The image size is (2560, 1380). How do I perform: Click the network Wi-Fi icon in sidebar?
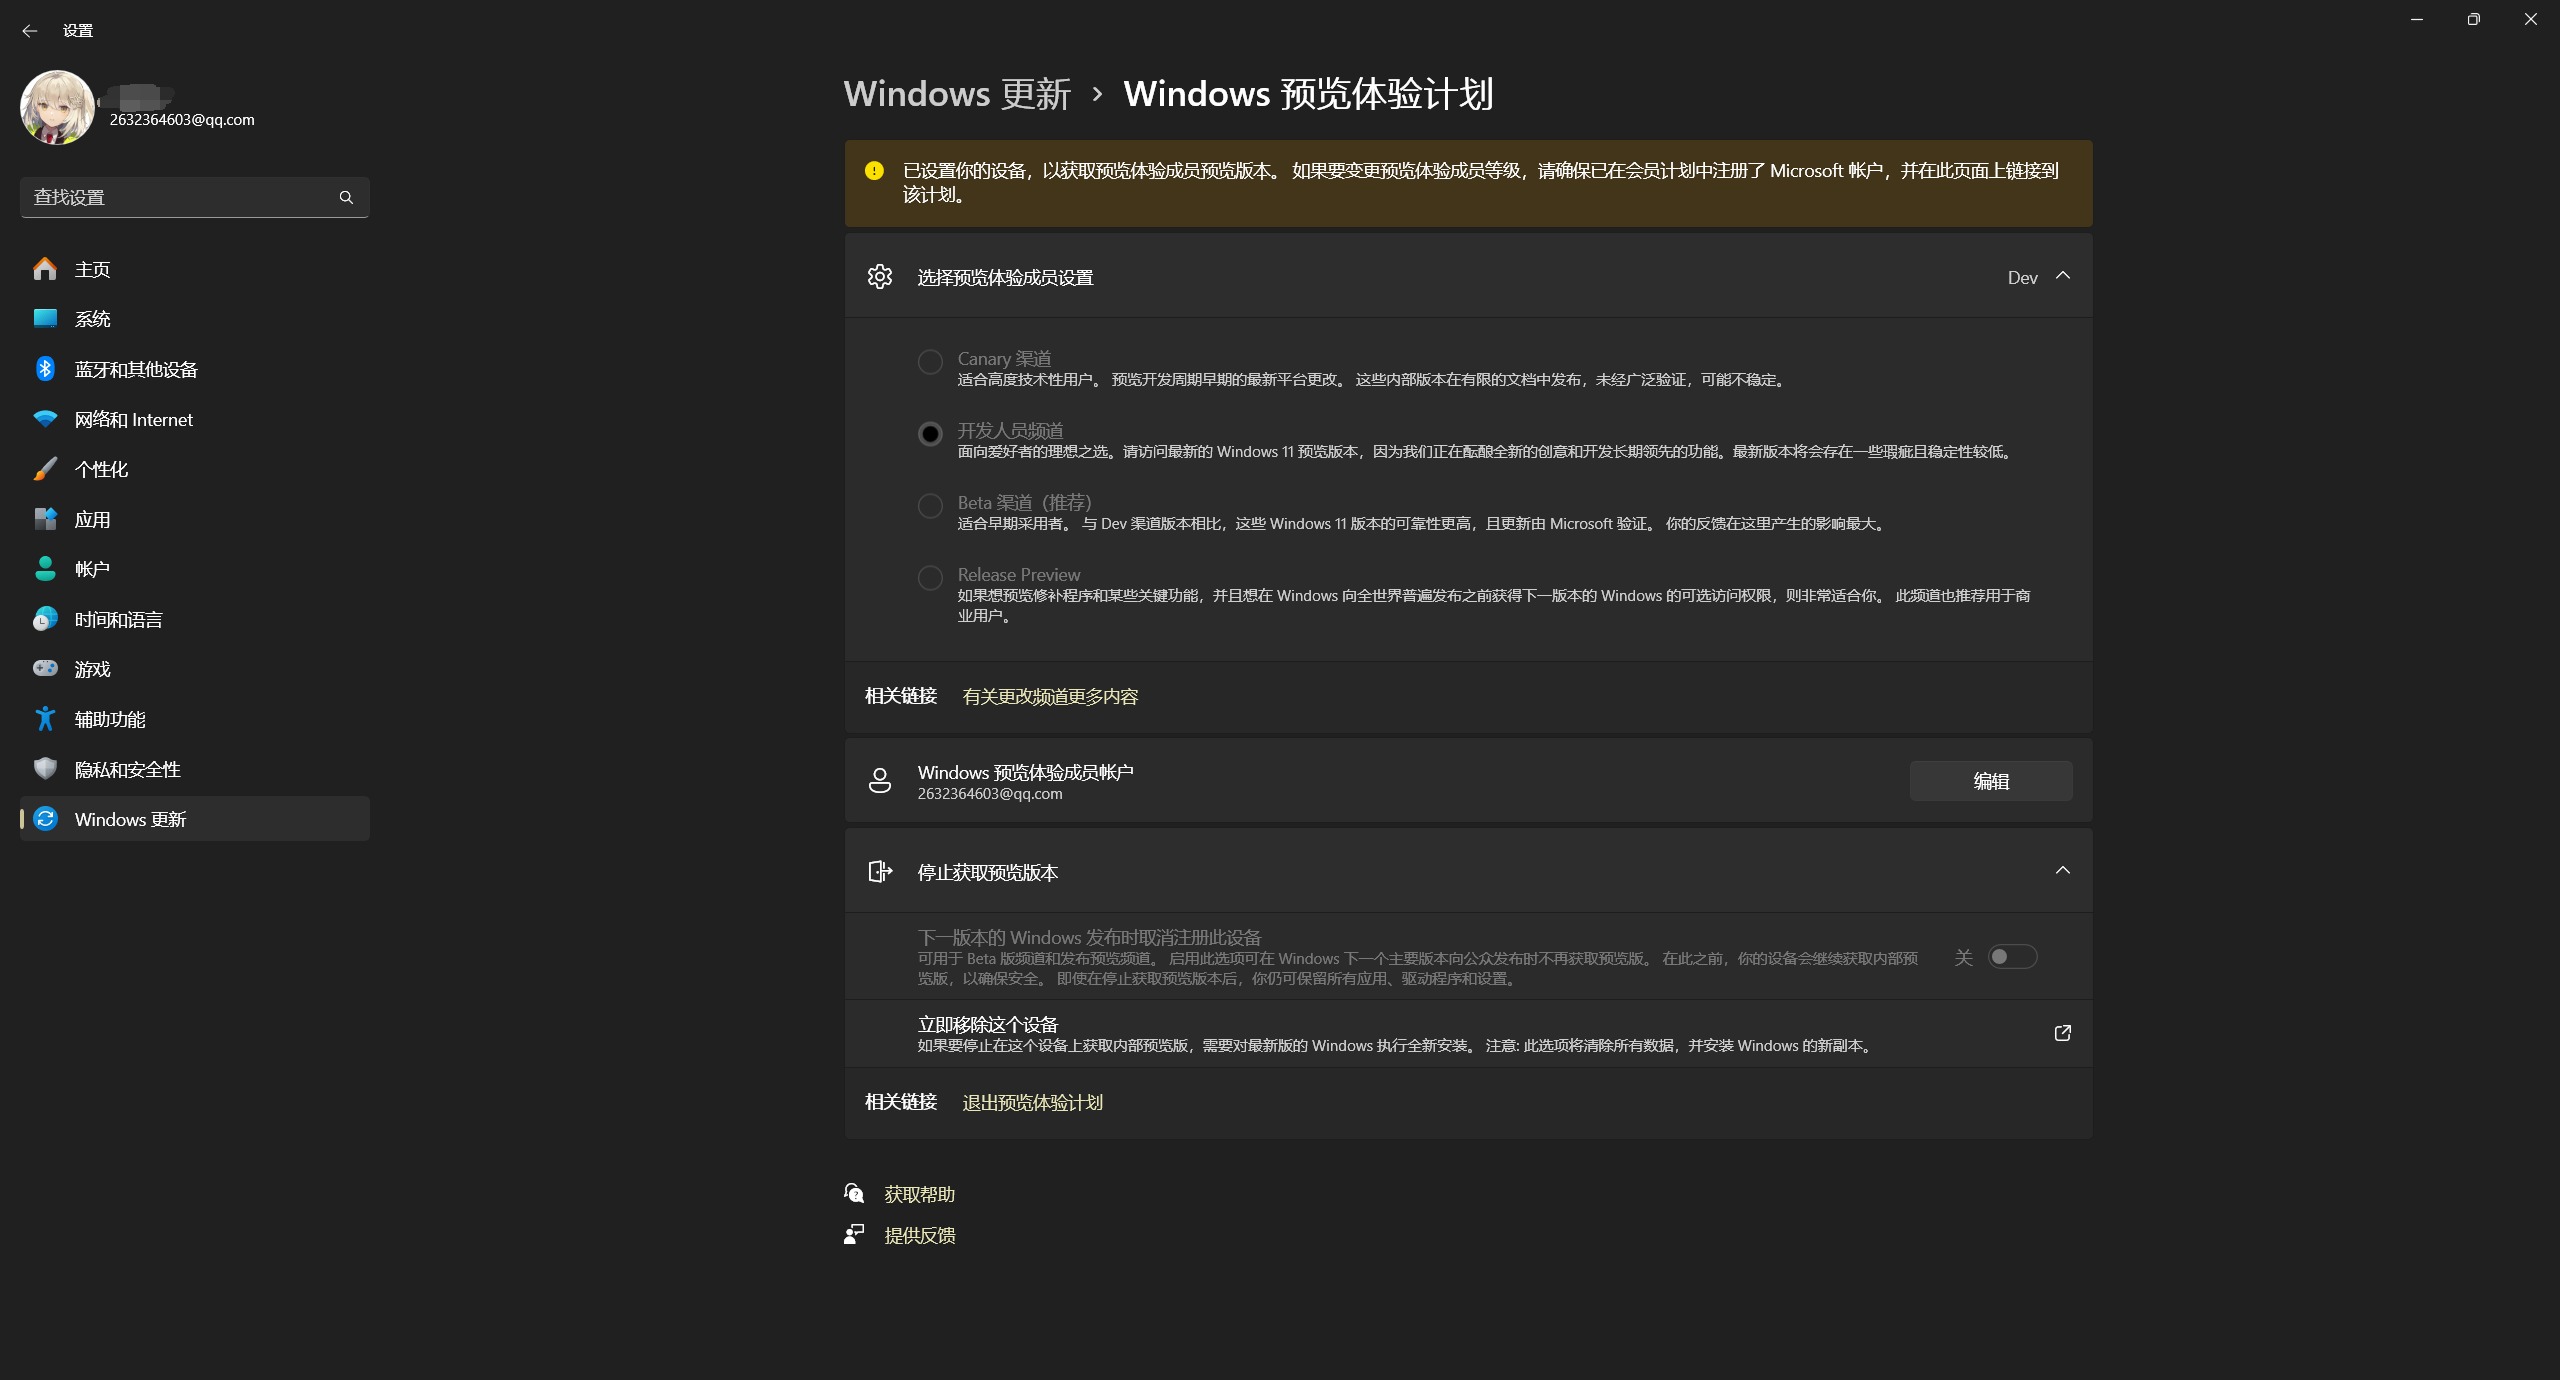(x=45, y=419)
